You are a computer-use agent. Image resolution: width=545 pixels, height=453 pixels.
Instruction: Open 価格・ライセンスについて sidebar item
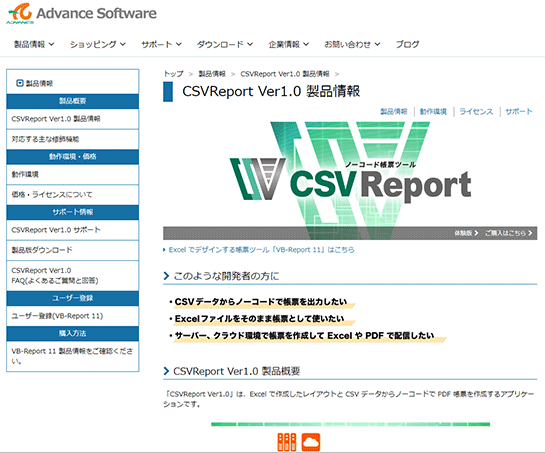pyautogui.click(x=73, y=194)
